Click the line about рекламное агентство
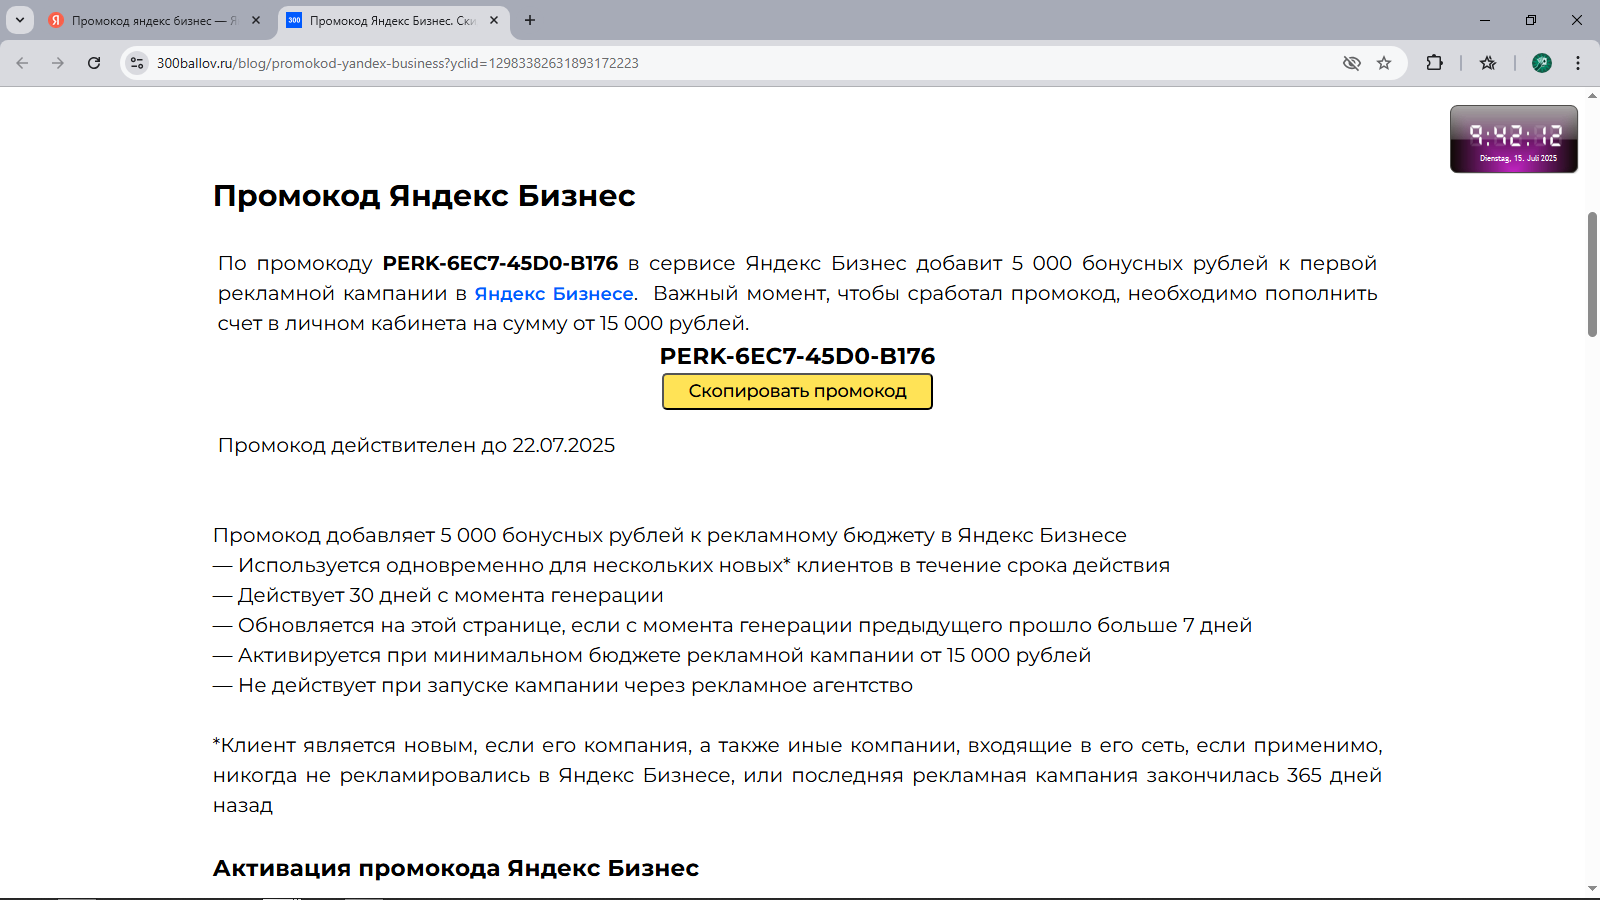The width and height of the screenshot is (1600, 900). click(x=563, y=685)
